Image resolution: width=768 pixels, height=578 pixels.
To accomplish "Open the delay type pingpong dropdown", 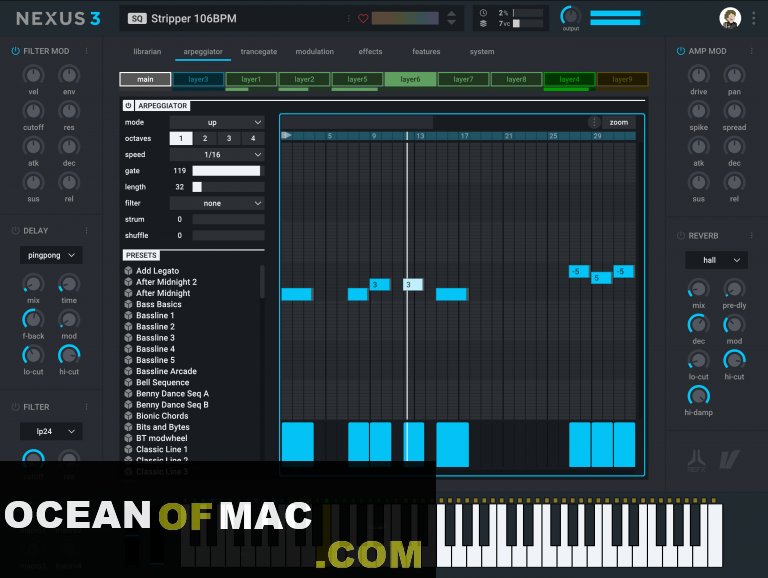I will pos(51,255).
